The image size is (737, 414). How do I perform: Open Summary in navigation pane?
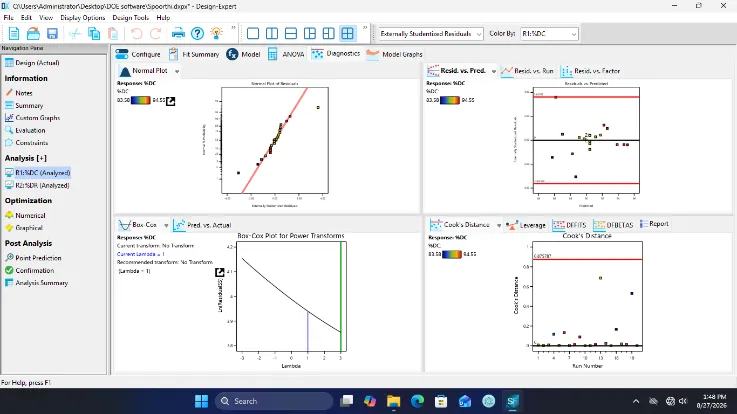point(24,106)
